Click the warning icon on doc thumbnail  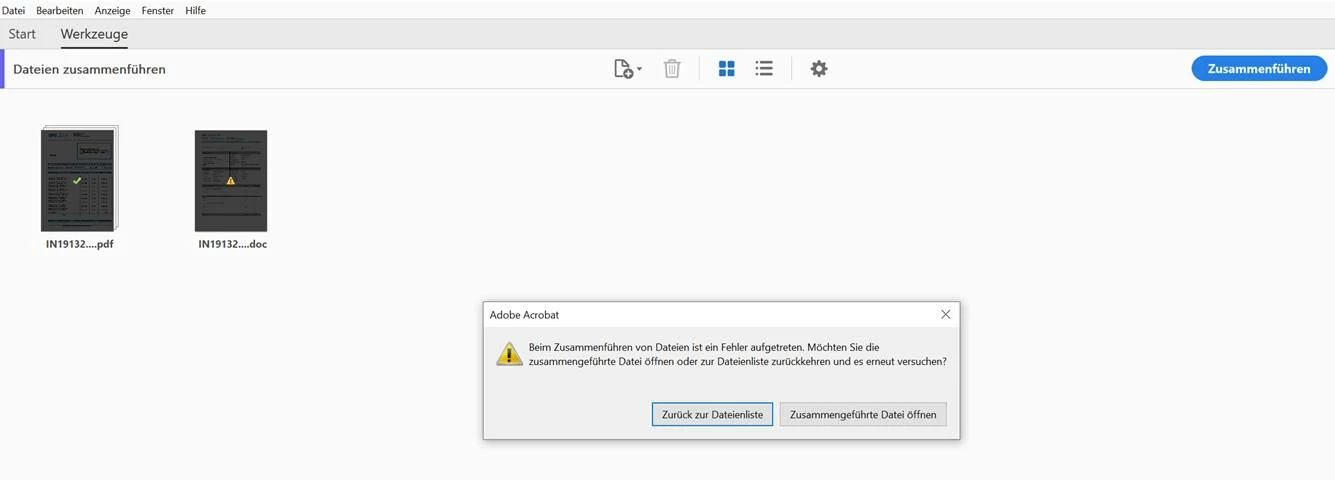point(231,181)
